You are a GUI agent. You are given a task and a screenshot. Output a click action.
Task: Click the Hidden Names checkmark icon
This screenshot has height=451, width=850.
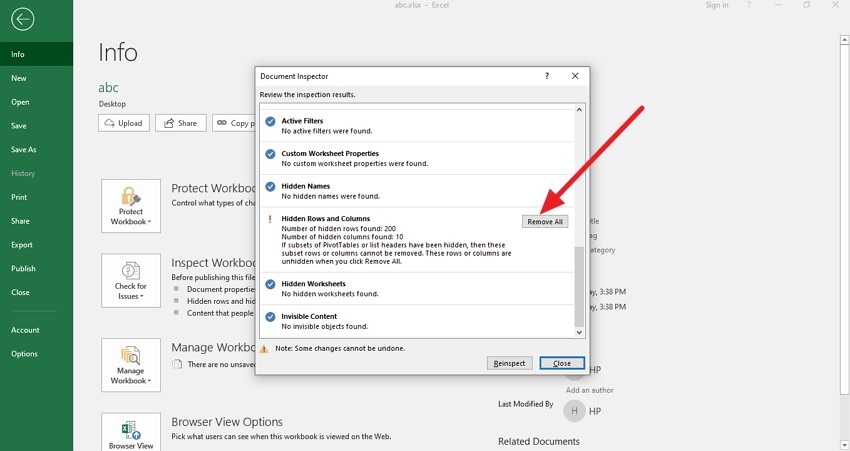coord(270,186)
